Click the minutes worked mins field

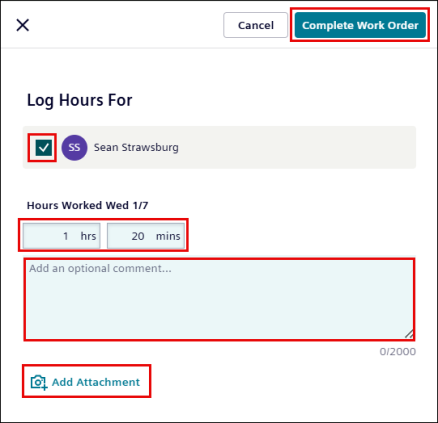[x=146, y=236]
